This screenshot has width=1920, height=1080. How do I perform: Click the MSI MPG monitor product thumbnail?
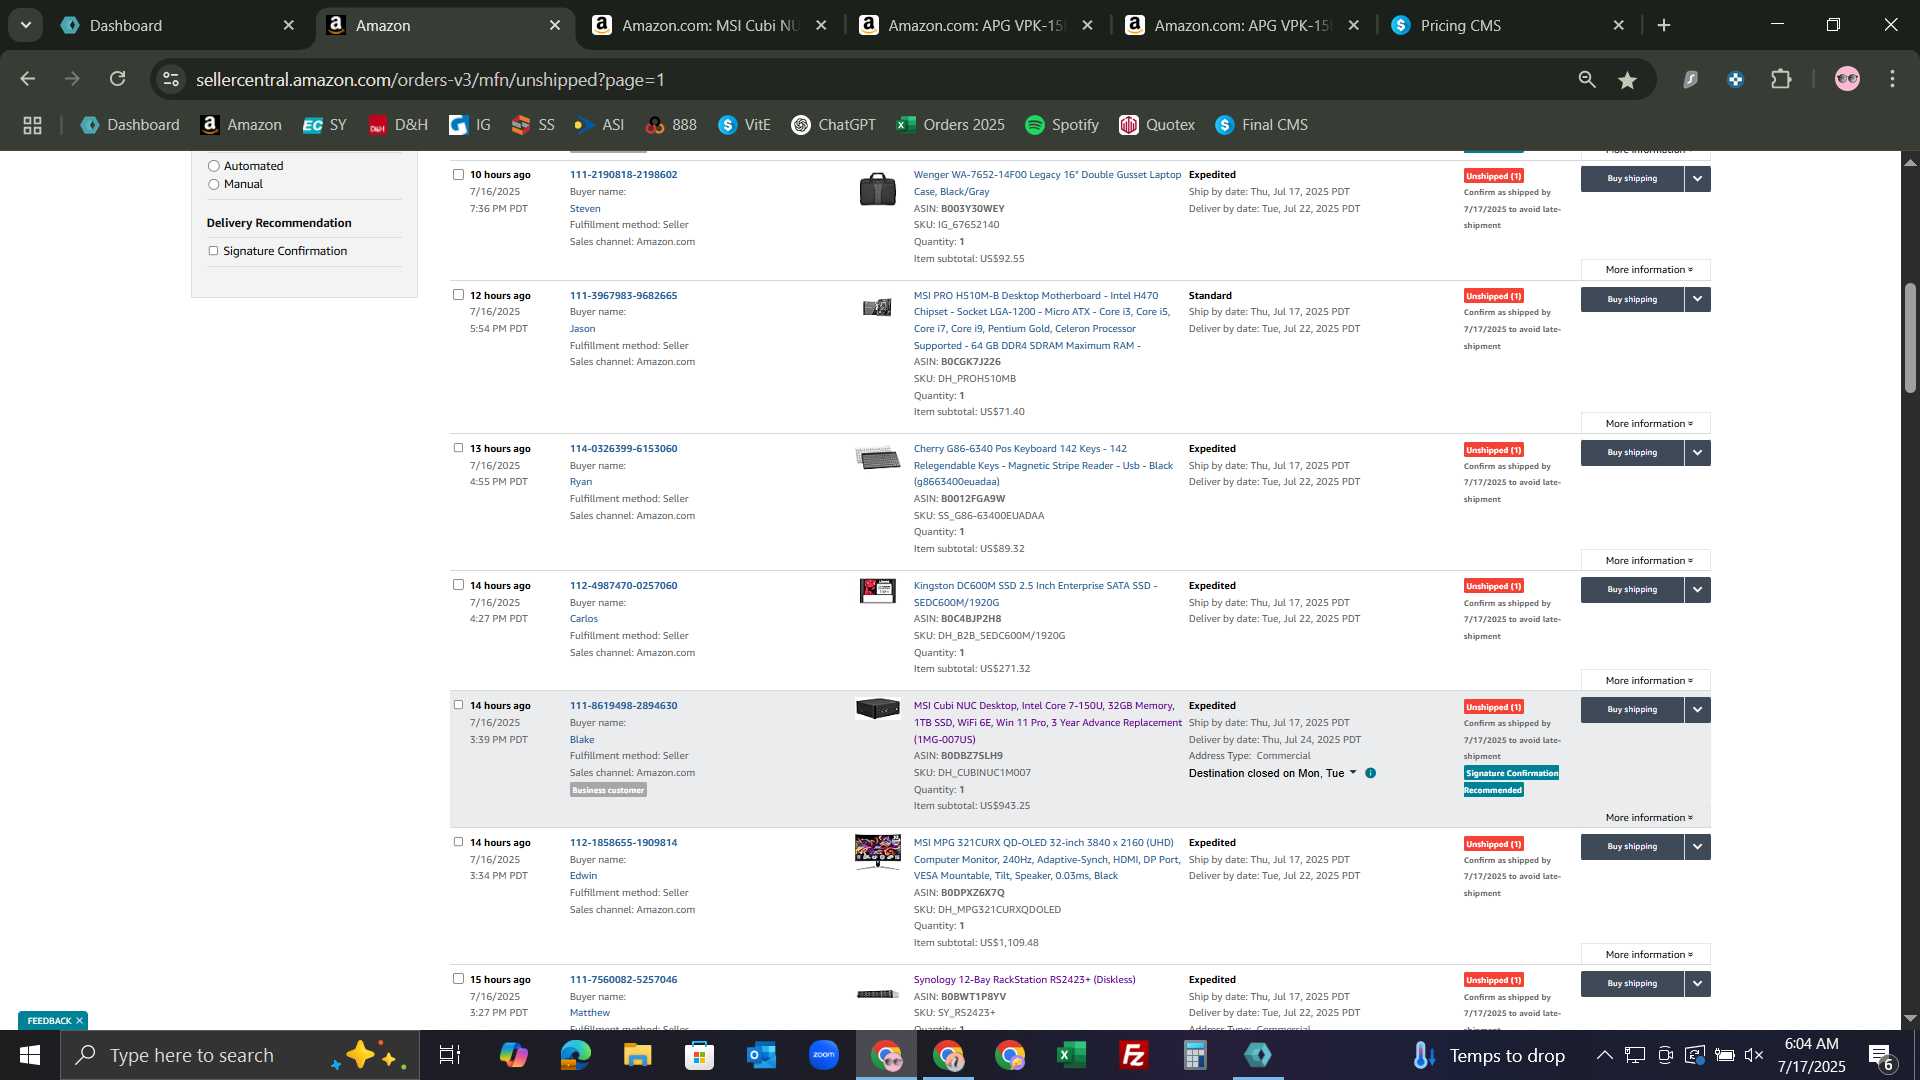pos(877,851)
